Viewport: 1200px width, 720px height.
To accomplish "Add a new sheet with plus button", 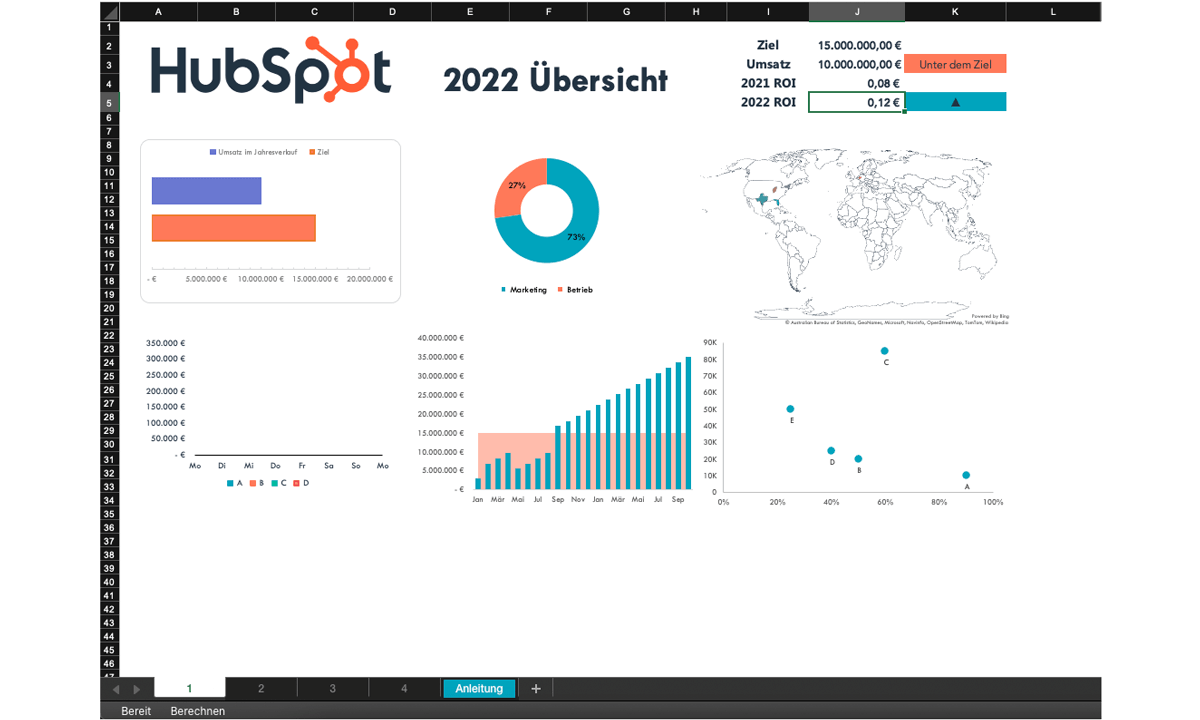I will pyautogui.click(x=536, y=688).
